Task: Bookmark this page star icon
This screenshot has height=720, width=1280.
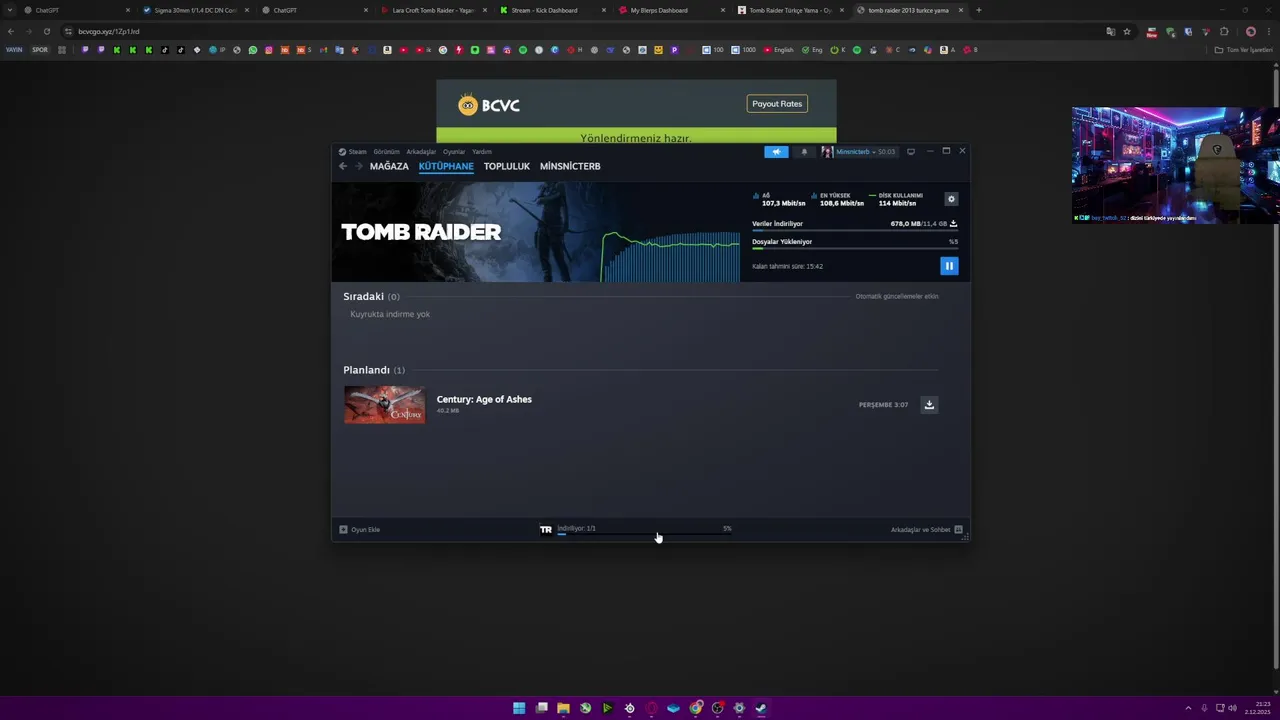Action: (x=1127, y=31)
